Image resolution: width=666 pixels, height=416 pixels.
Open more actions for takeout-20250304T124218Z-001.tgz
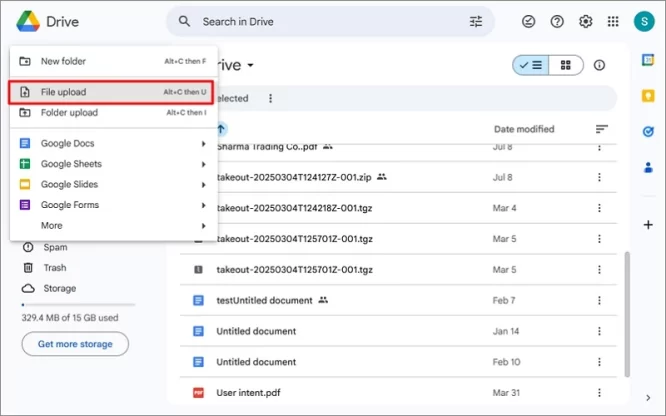coord(599,208)
